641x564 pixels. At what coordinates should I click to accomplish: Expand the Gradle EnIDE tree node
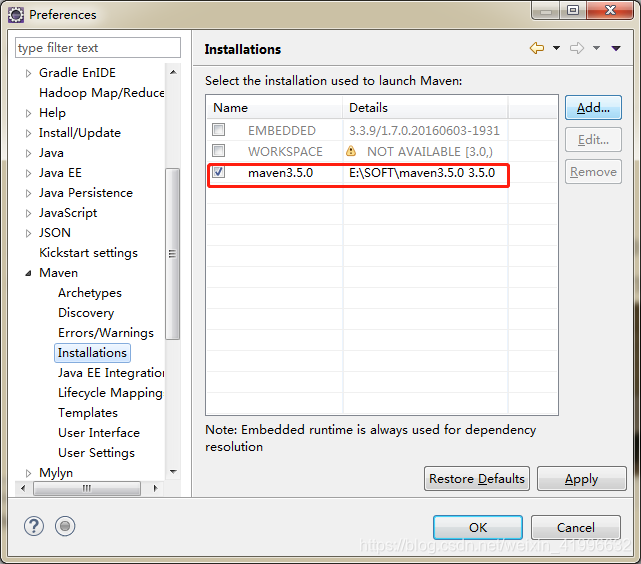pyautogui.click(x=28, y=74)
